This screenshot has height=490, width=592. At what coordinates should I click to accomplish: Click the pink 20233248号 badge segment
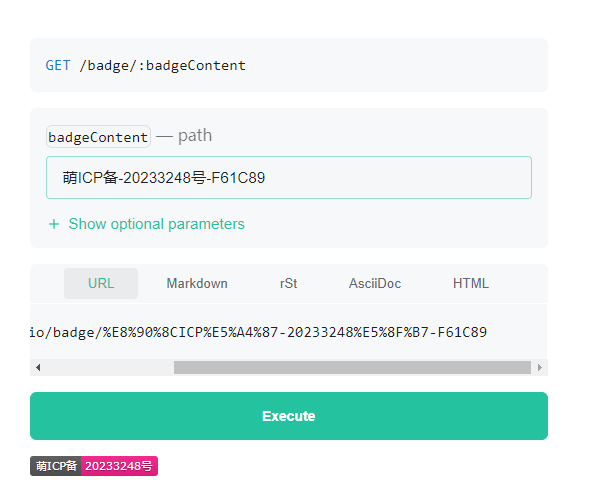pyautogui.click(x=119, y=466)
